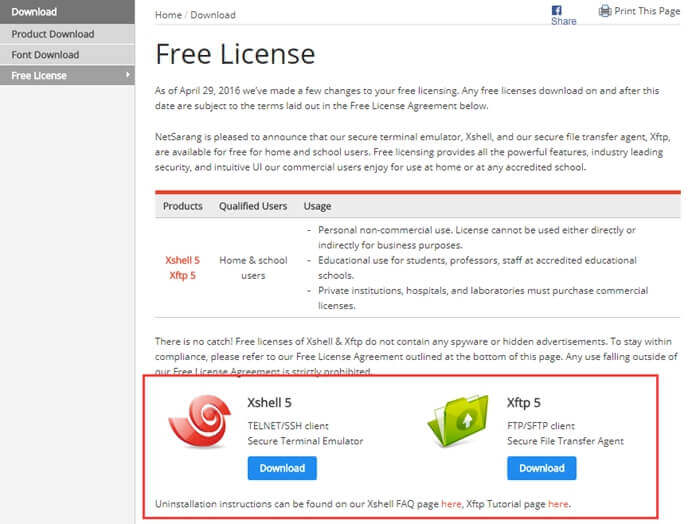Click the Share text under the Facebook icon
700x524 pixels.
point(563,21)
